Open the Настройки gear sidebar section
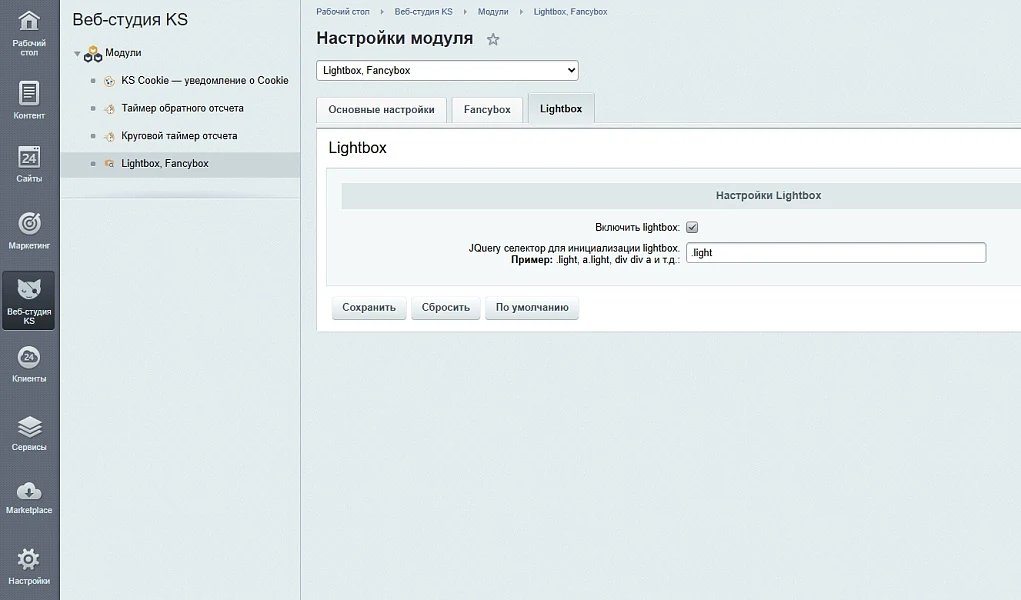The width and height of the screenshot is (1021, 600). click(29, 566)
